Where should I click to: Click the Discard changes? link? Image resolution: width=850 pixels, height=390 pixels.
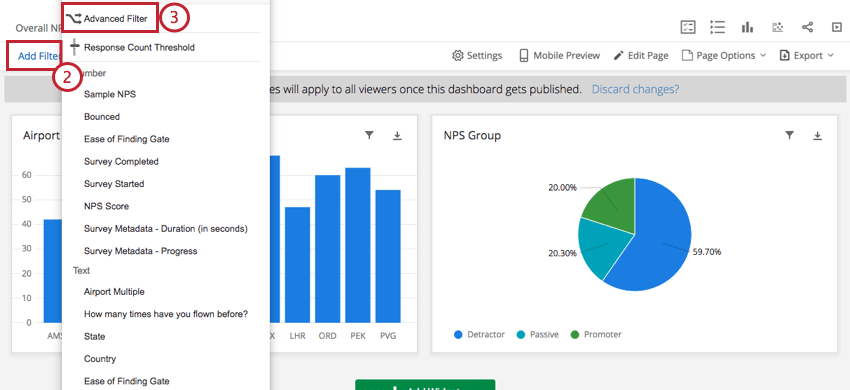pos(635,89)
